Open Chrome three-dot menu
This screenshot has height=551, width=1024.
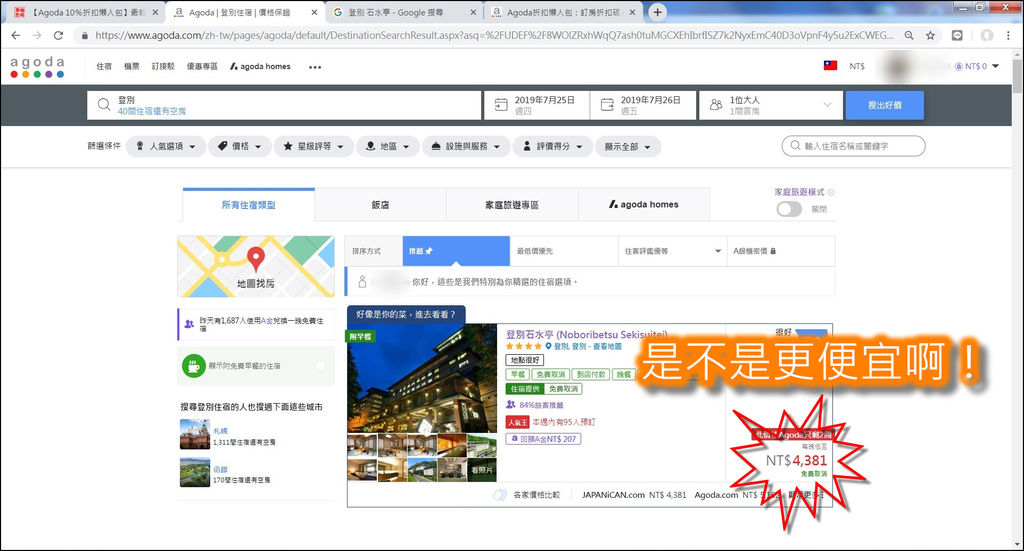[x=1008, y=35]
